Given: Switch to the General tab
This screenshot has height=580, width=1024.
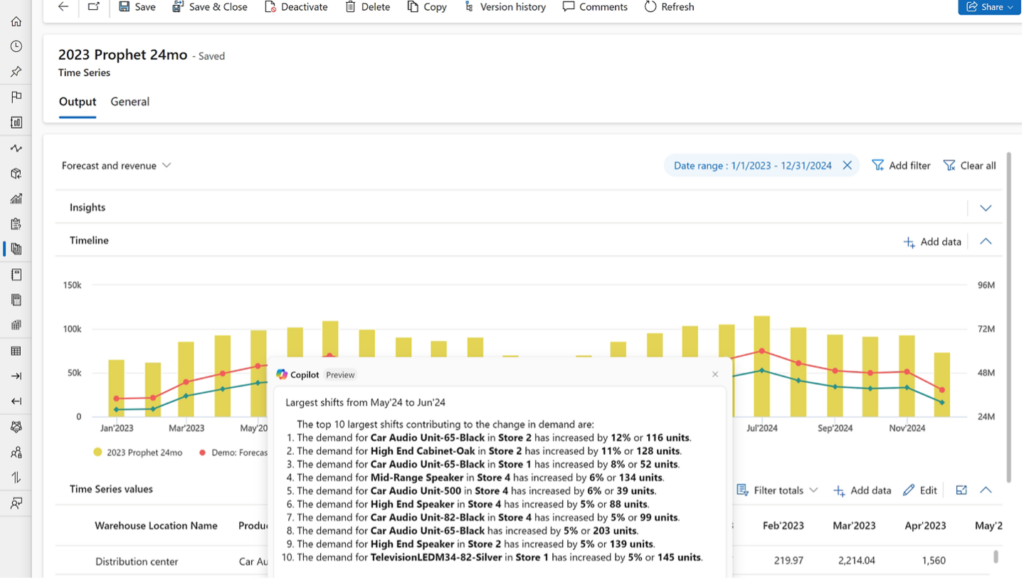Looking at the screenshot, I should [x=130, y=102].
